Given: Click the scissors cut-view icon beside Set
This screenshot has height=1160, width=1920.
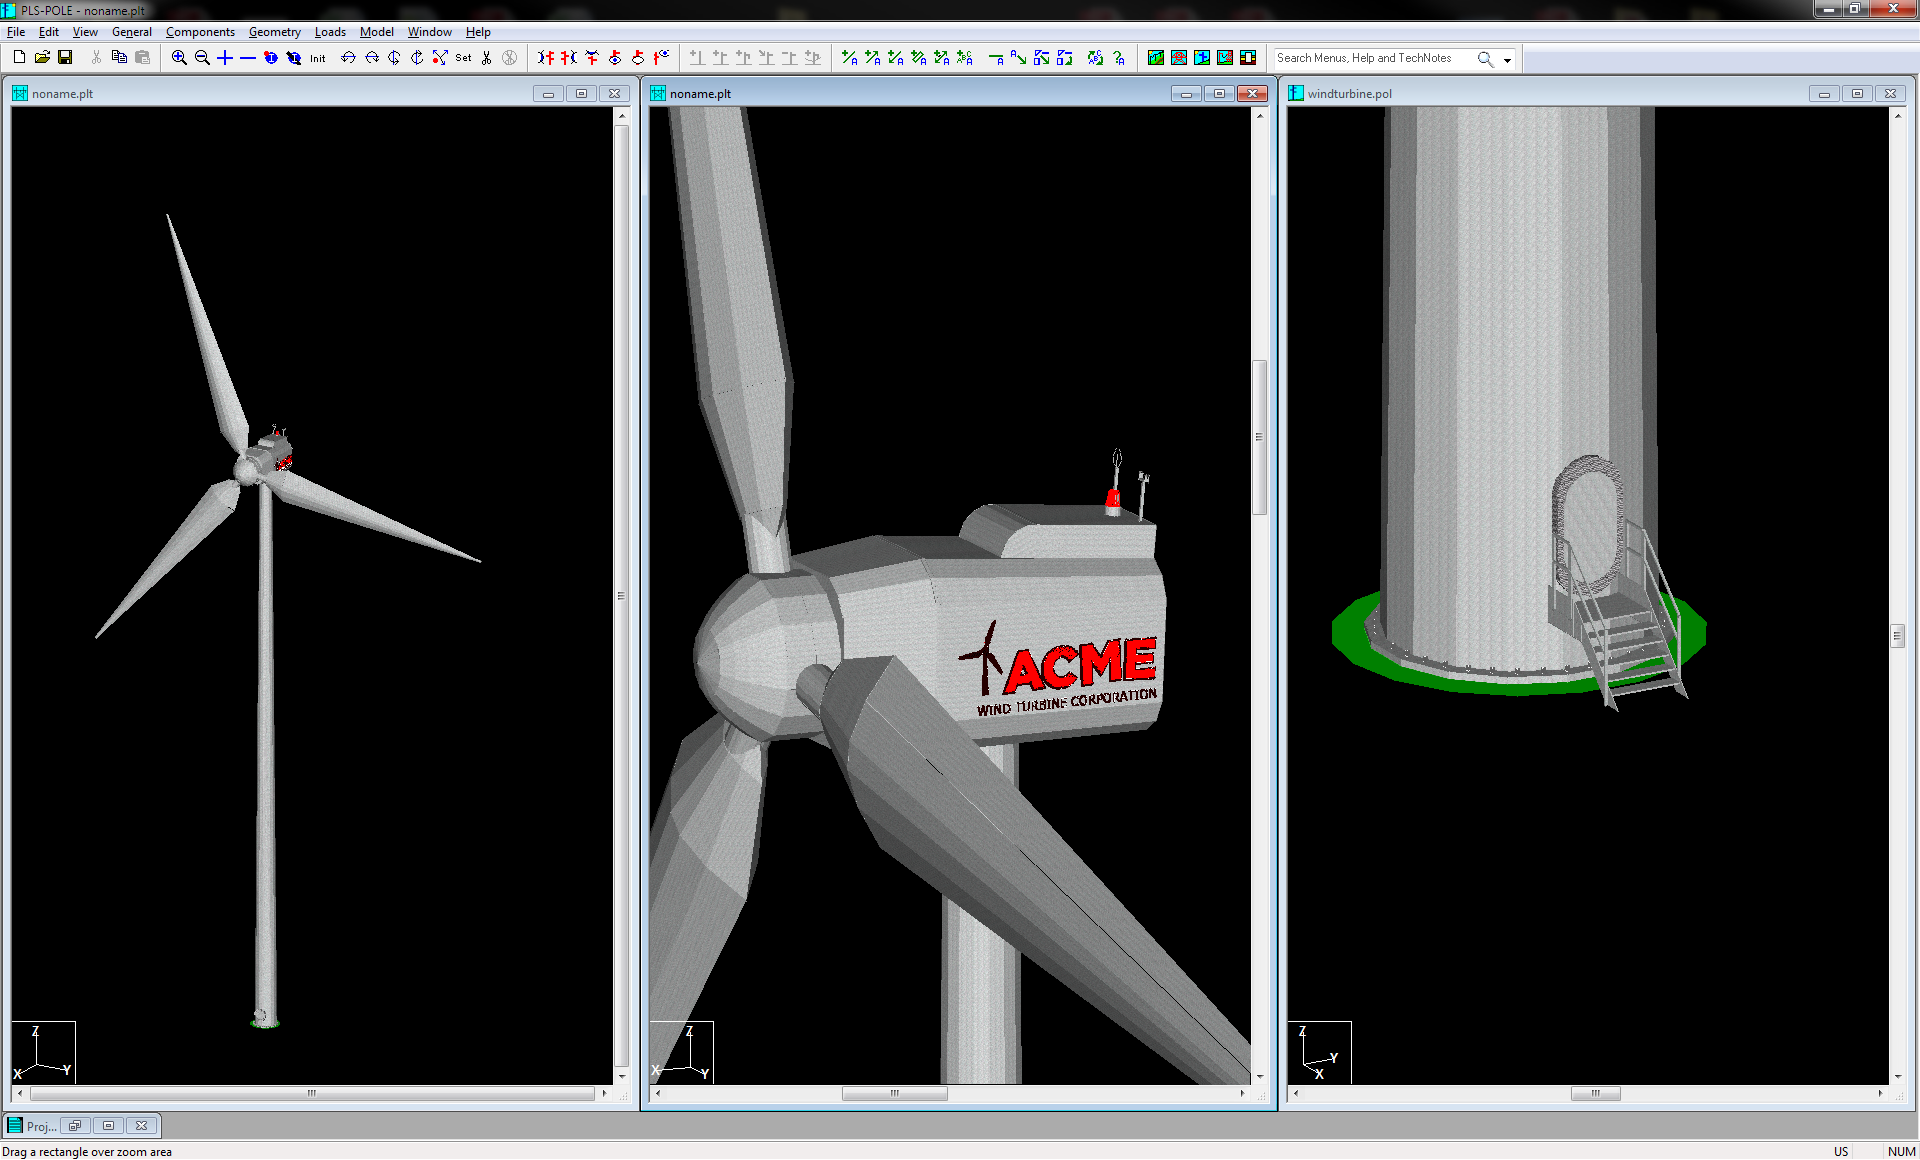Looking at the screenshot, I should [487, 58].
